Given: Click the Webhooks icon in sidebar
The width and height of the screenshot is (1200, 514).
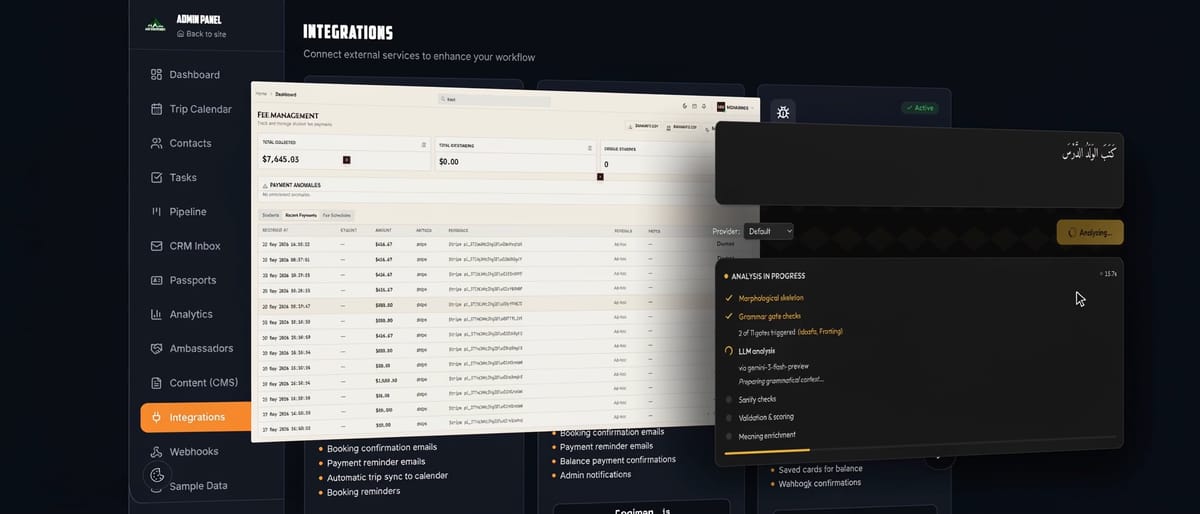Looking at the screenshot, I should [x=156, y=451].
